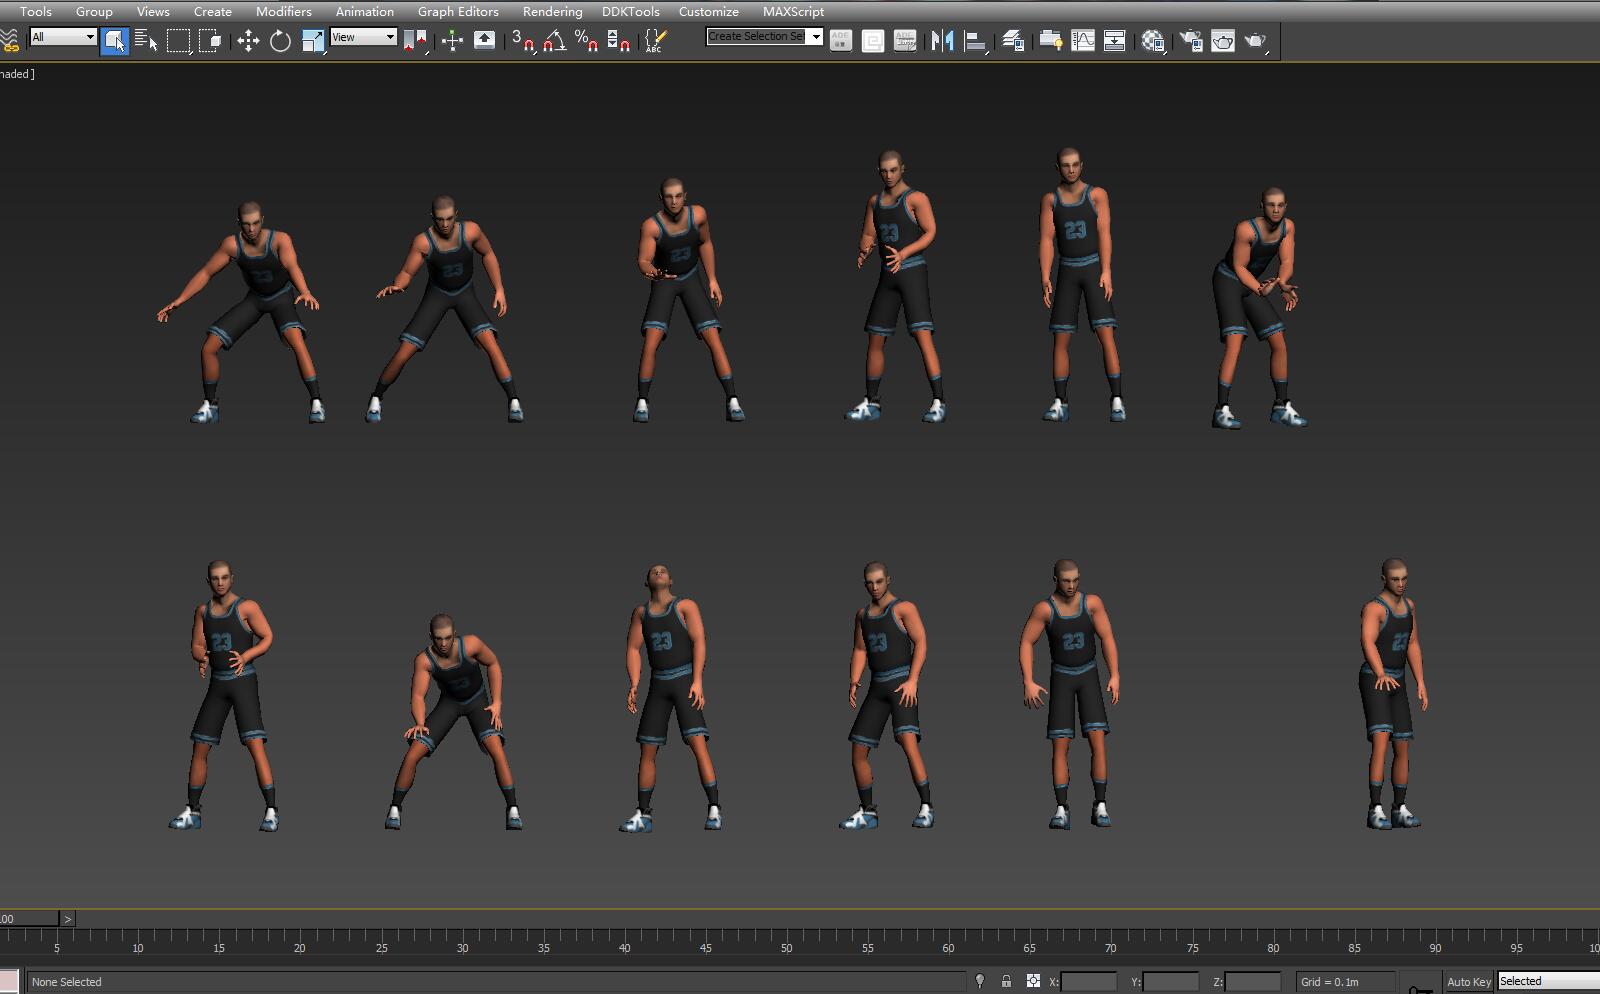Viewport: 1600px width, 994px height.
Task: Click the Render Production teapot icon
Action: pyautogui.click(x=1255, y=41)
